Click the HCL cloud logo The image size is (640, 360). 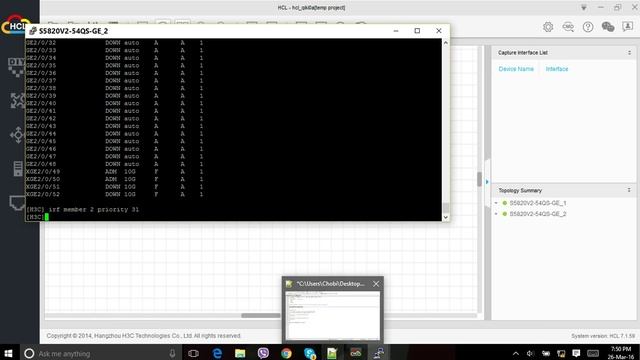[x=16, y=25]
